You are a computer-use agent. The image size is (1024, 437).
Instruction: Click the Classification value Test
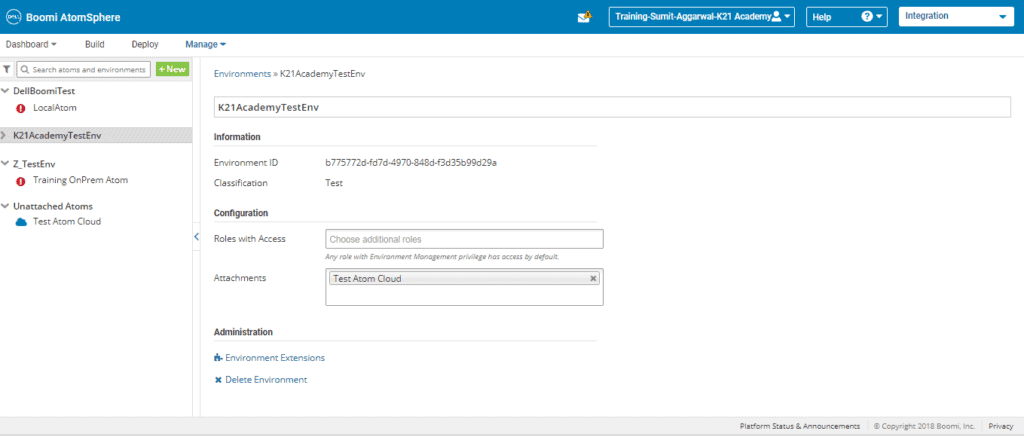pos(334,183)
